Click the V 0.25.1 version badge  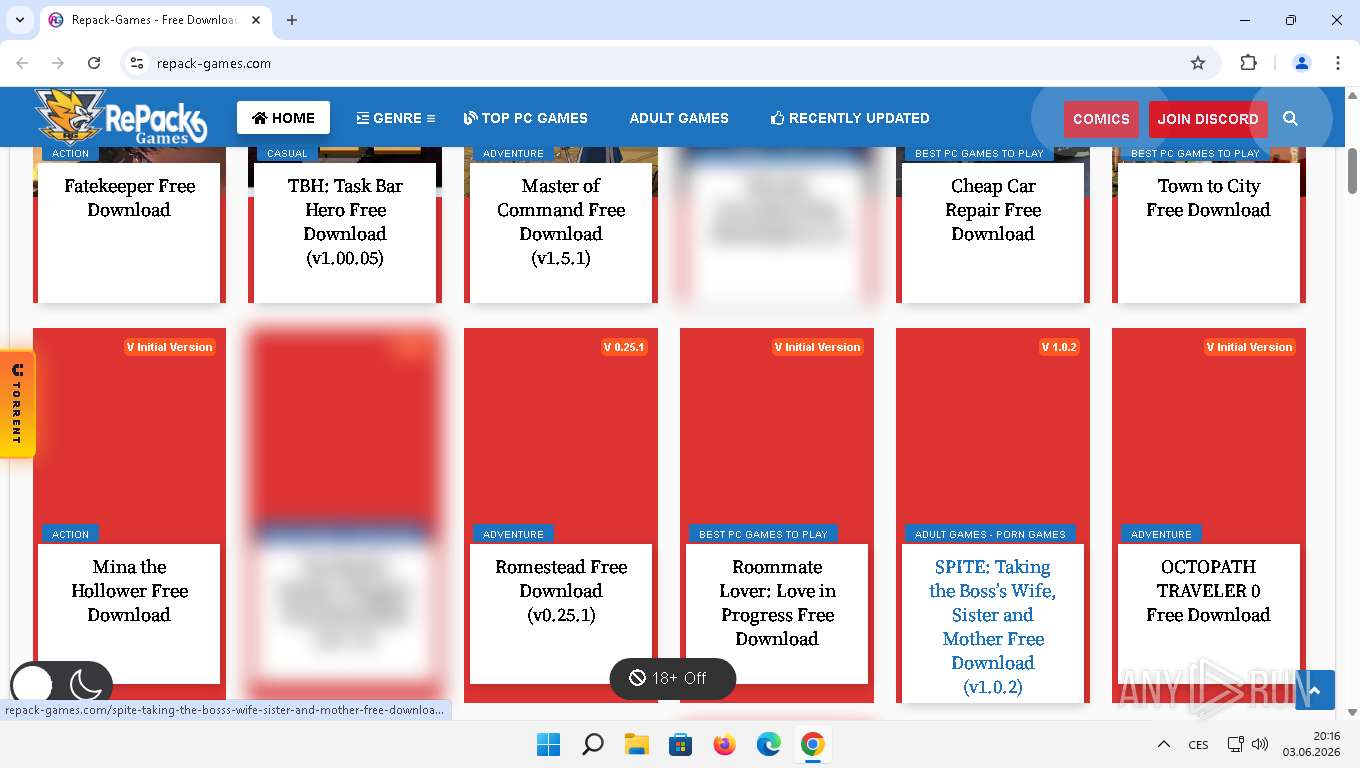[x=624, y=347]
